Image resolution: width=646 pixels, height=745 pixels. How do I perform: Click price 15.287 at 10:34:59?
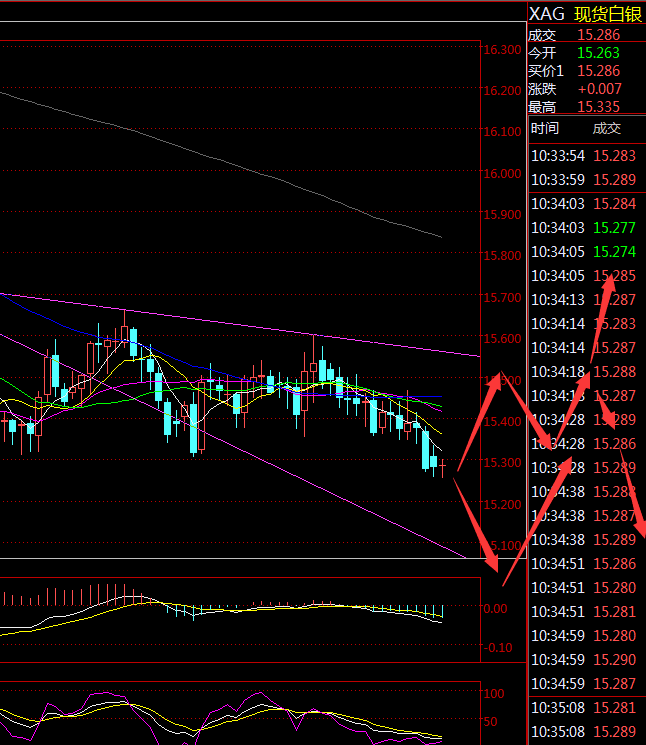click(615, 684)
